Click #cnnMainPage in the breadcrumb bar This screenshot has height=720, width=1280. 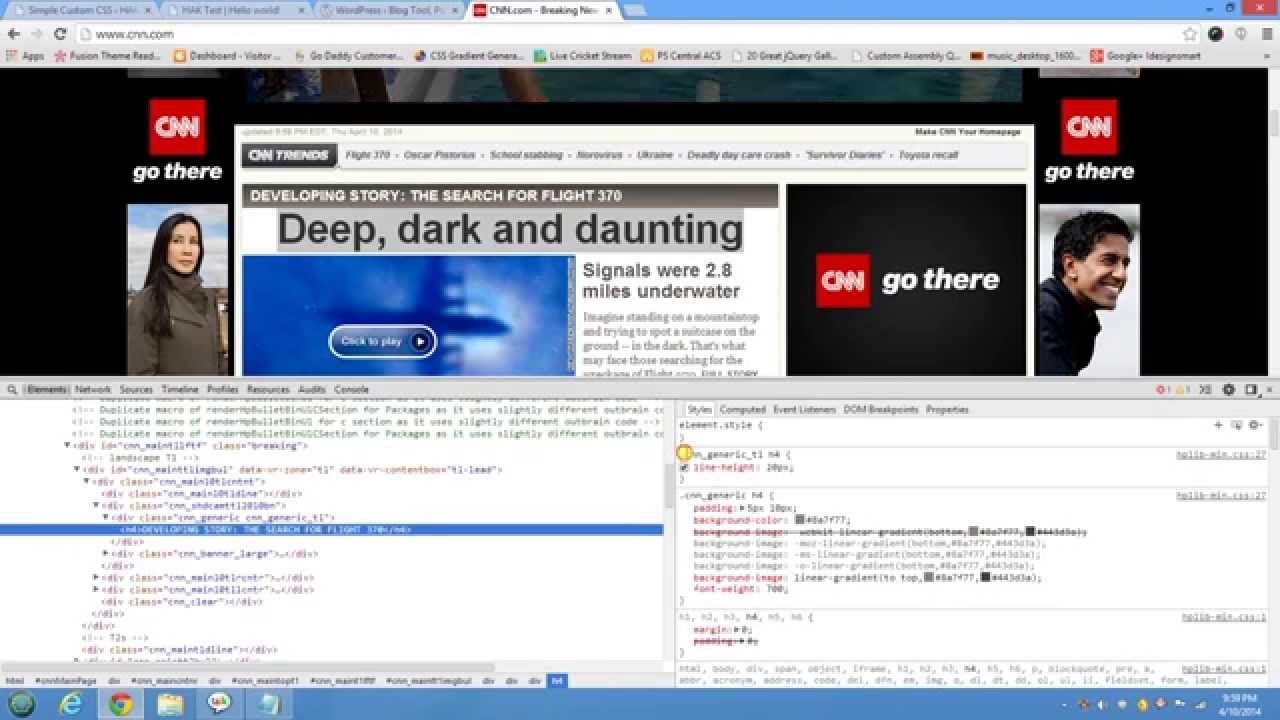point(66,681)
